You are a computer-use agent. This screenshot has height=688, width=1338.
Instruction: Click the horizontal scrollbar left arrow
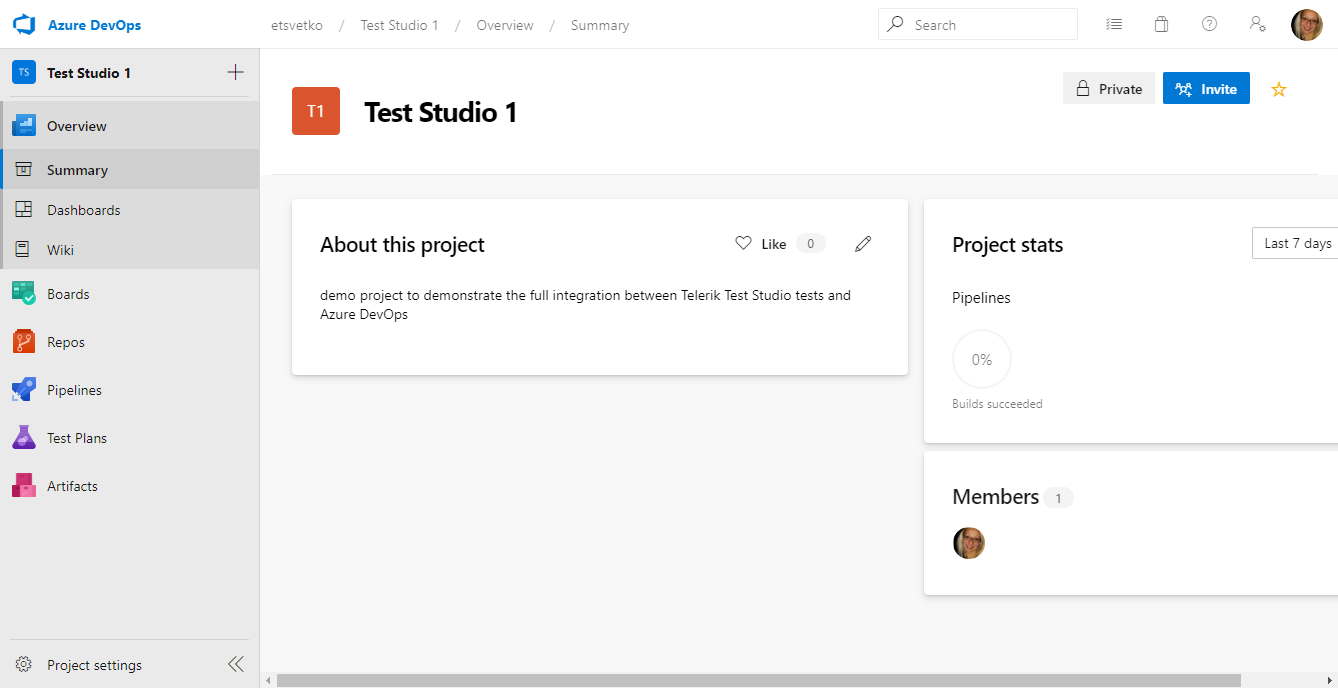point(267,680)
